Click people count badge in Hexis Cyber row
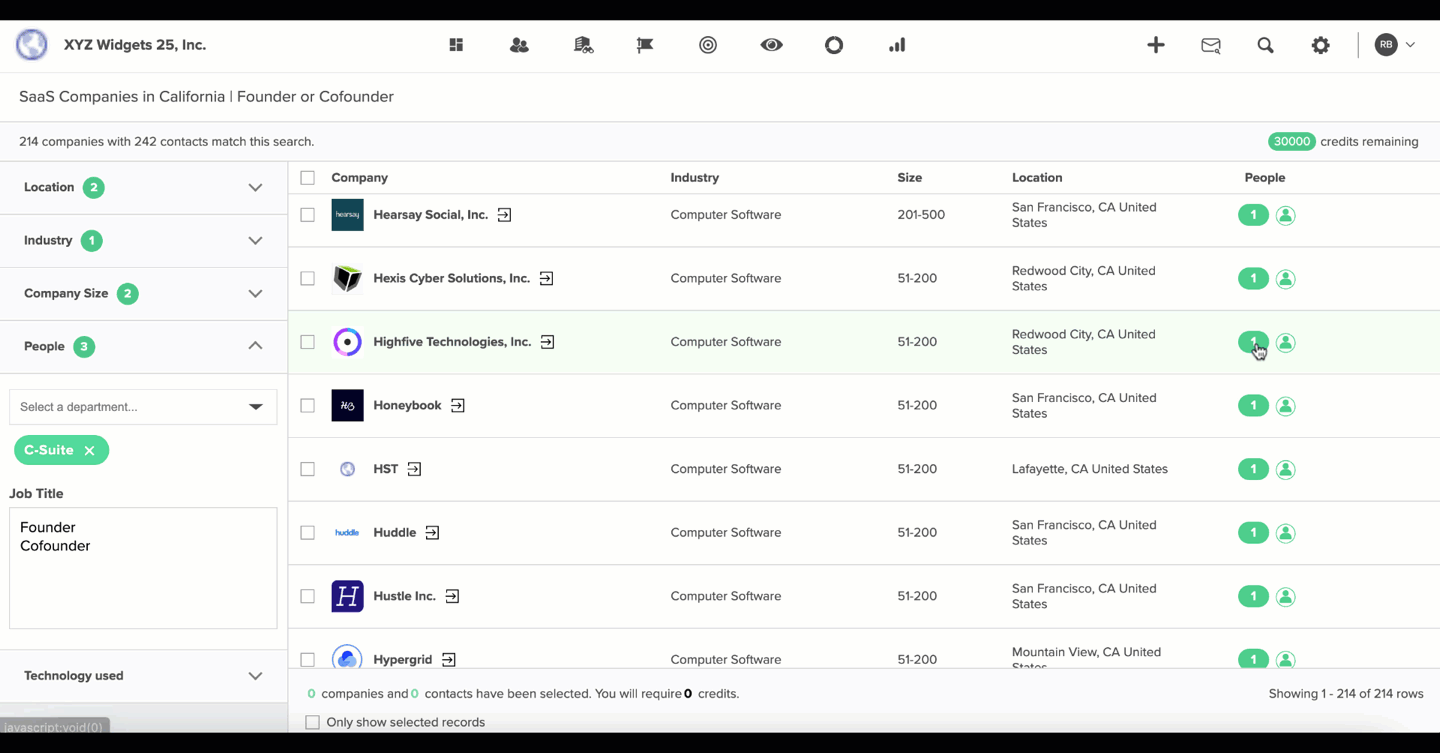The image size is (1440, 753). [1253, 279]
